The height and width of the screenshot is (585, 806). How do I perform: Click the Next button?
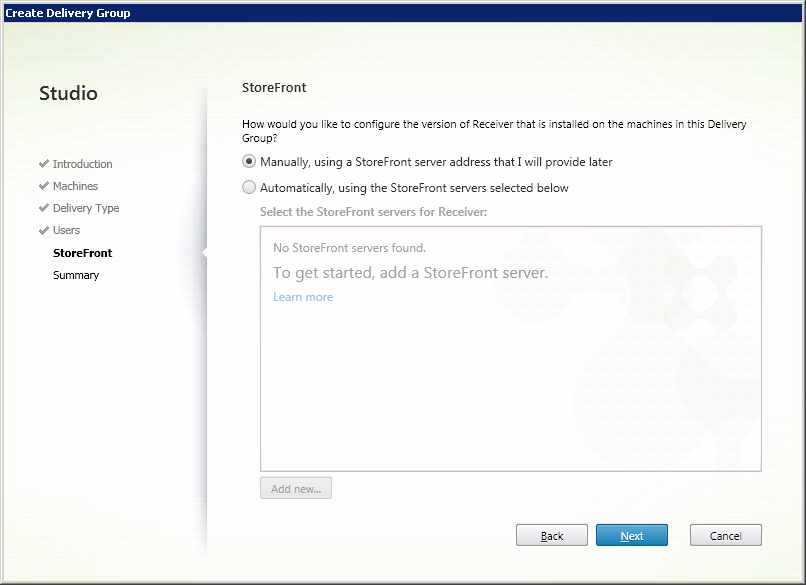(632, 535)
